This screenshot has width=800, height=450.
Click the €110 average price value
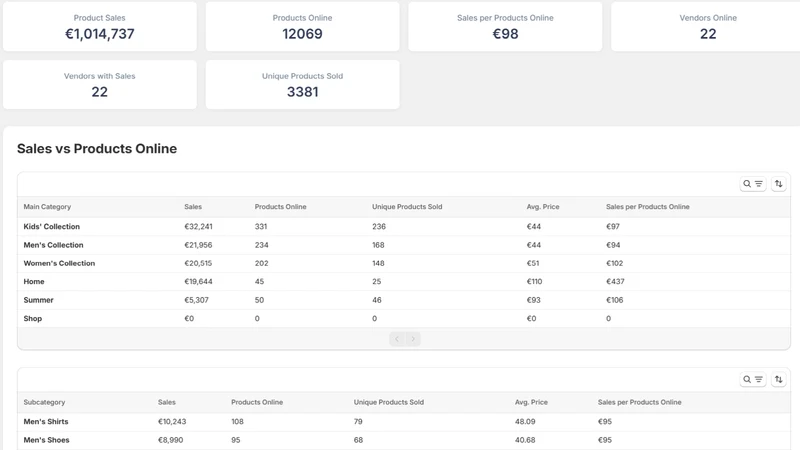pos(534,282)
